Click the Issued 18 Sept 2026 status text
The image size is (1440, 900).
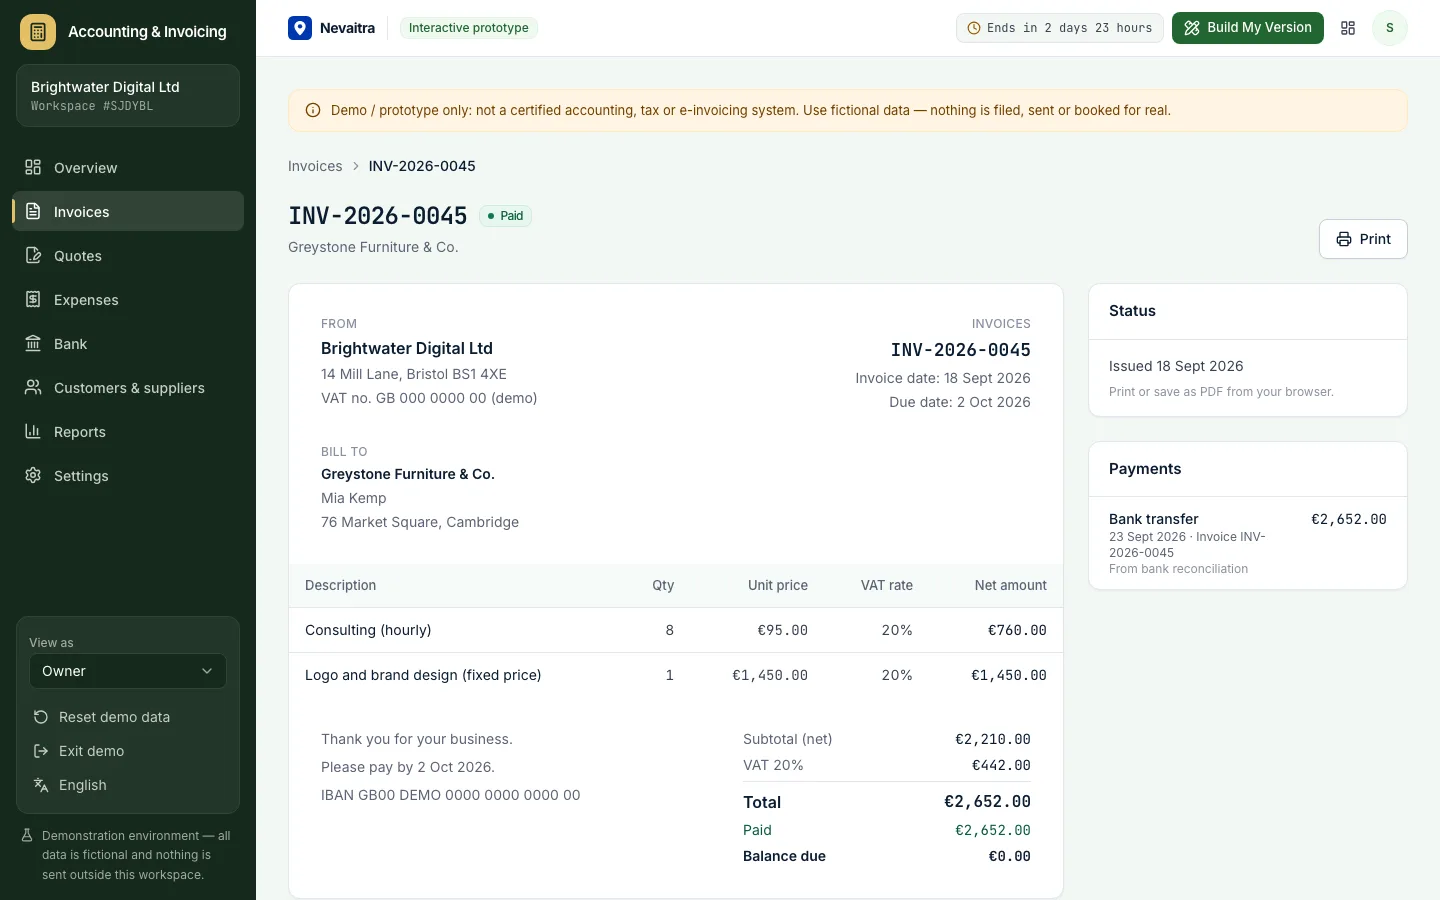tap(1176, 366)
